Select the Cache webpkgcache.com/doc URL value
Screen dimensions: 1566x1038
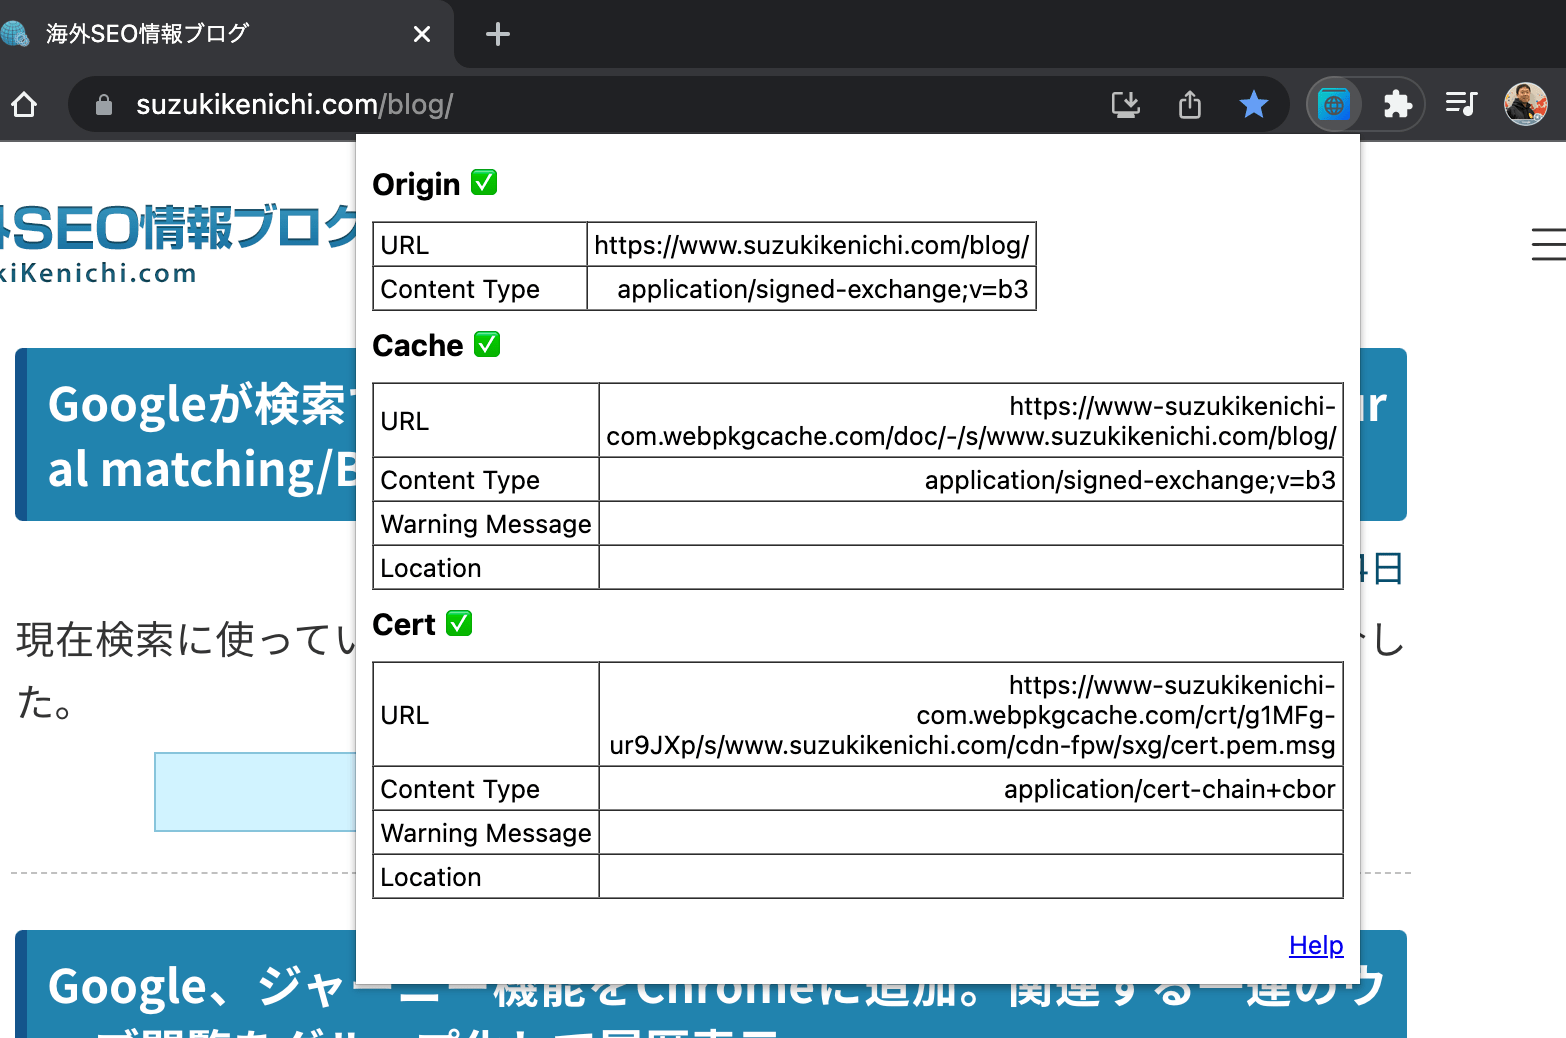[x=971, y=421]
